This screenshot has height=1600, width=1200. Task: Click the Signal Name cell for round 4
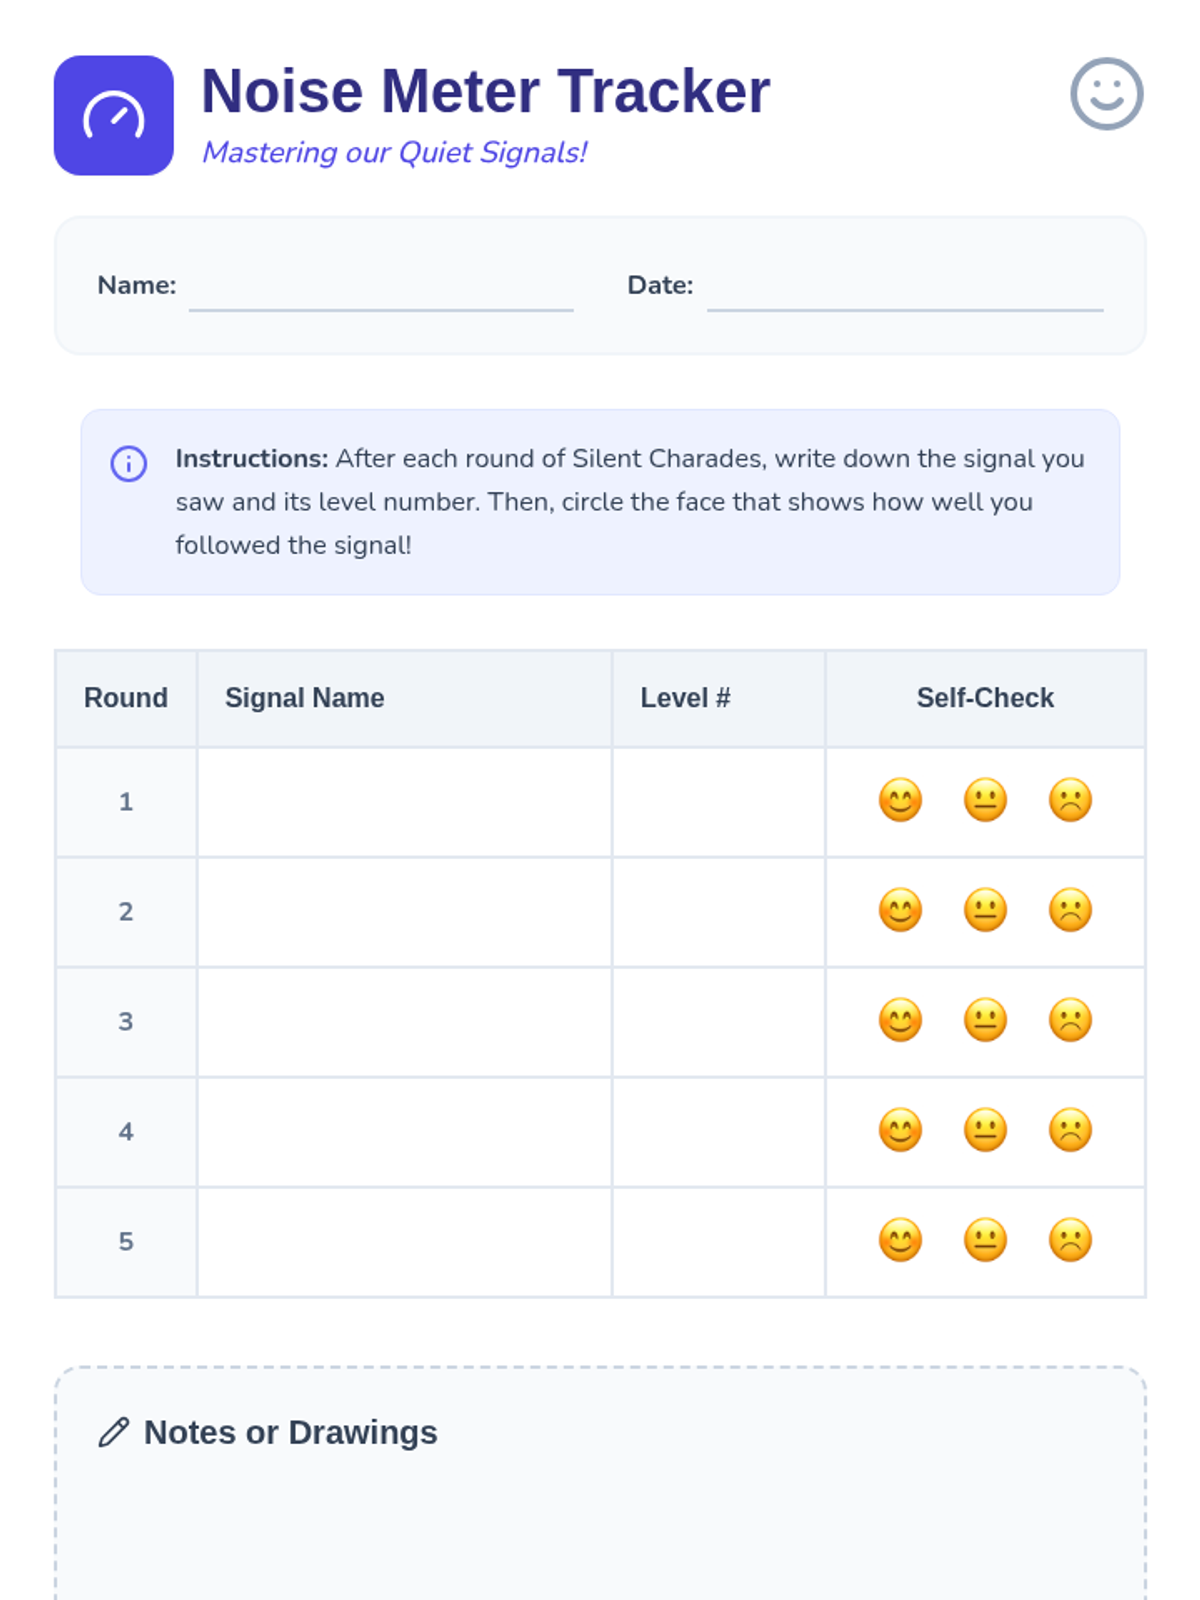coord(404,1132)
